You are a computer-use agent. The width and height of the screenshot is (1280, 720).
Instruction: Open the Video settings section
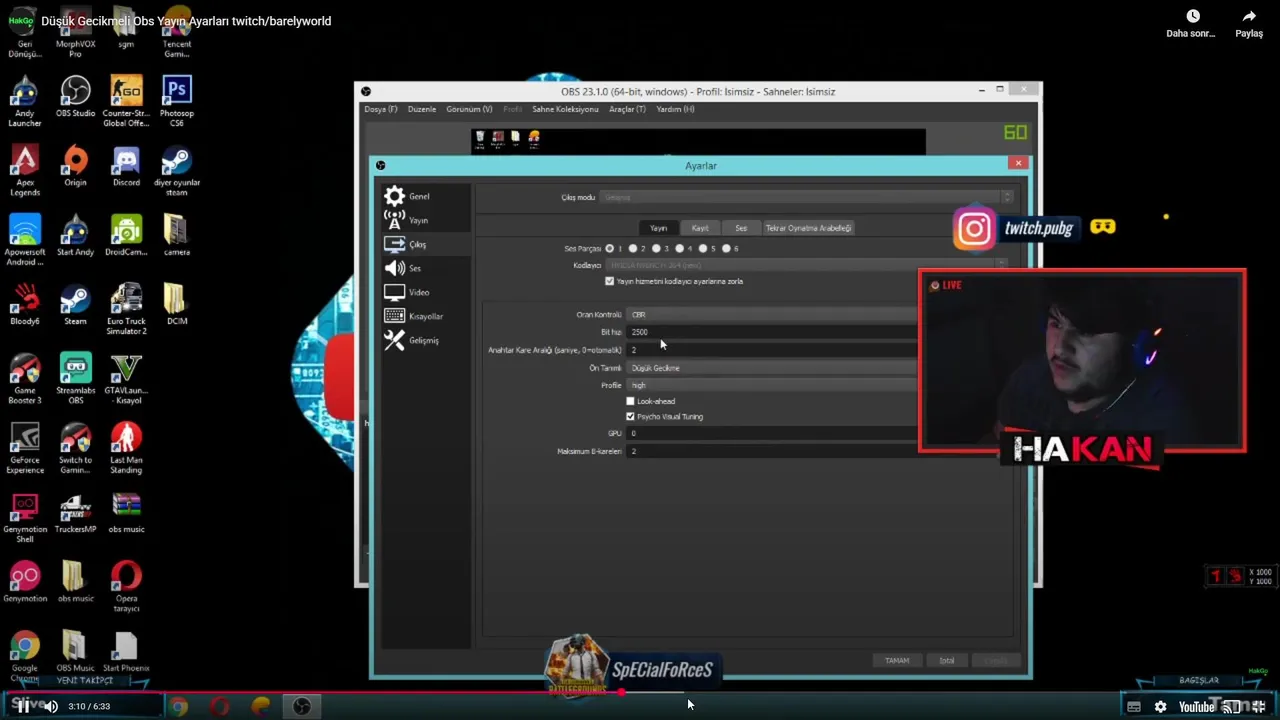pyautogui.click(x=424, y=292)
